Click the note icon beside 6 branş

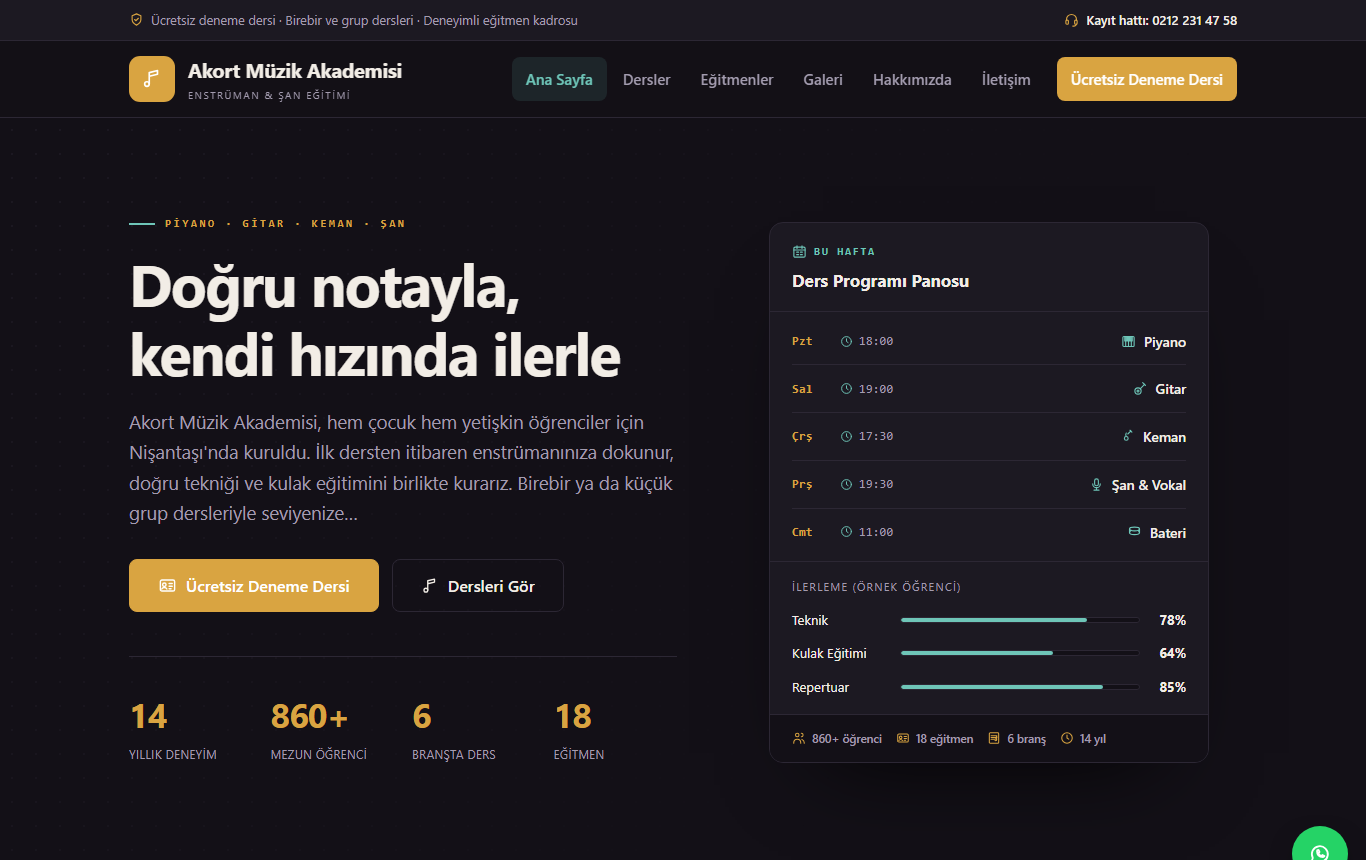coord(994,738)
